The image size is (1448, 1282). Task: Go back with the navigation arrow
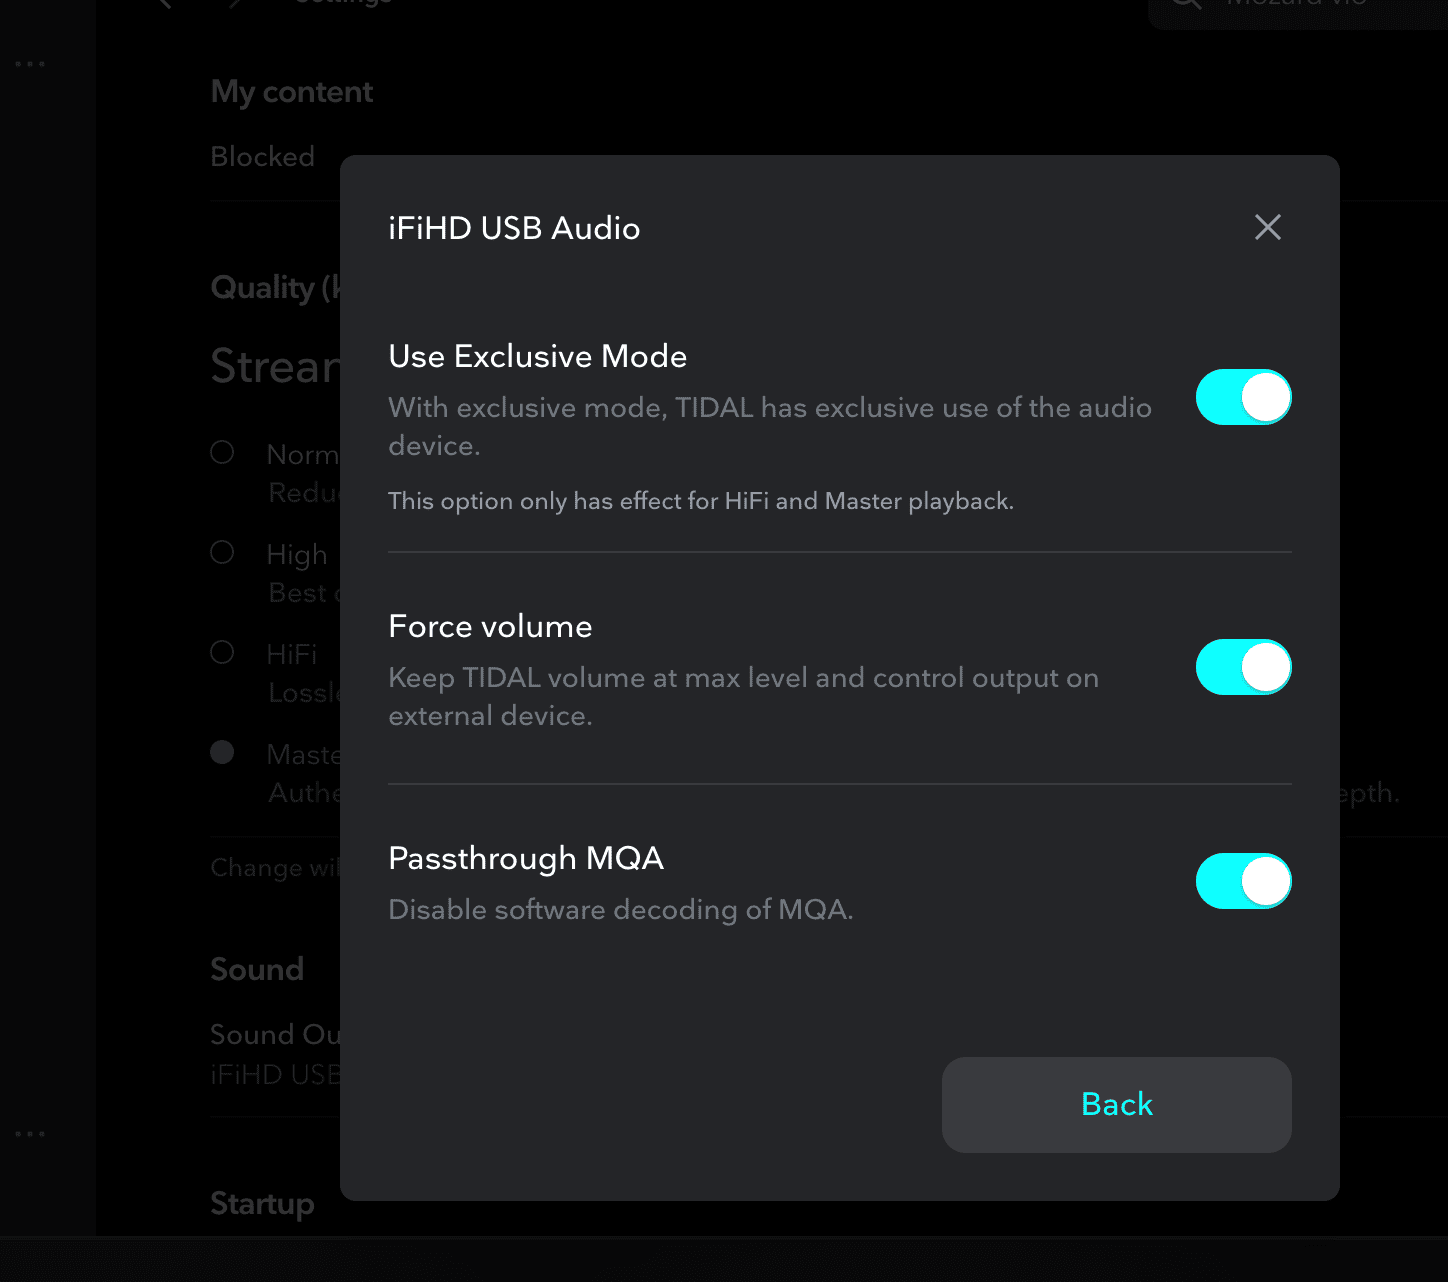point(166,3)
